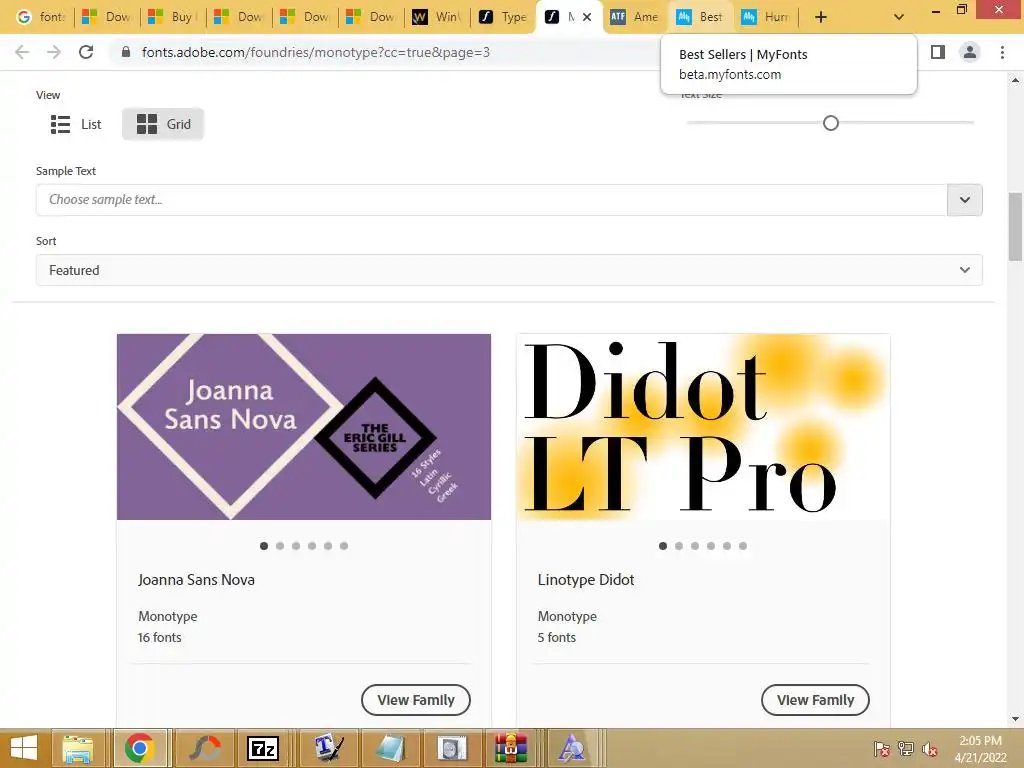Open the taskbar clock showing 2:05 PM
Screen dimensions: 1024x768
(x=980, y=749)
